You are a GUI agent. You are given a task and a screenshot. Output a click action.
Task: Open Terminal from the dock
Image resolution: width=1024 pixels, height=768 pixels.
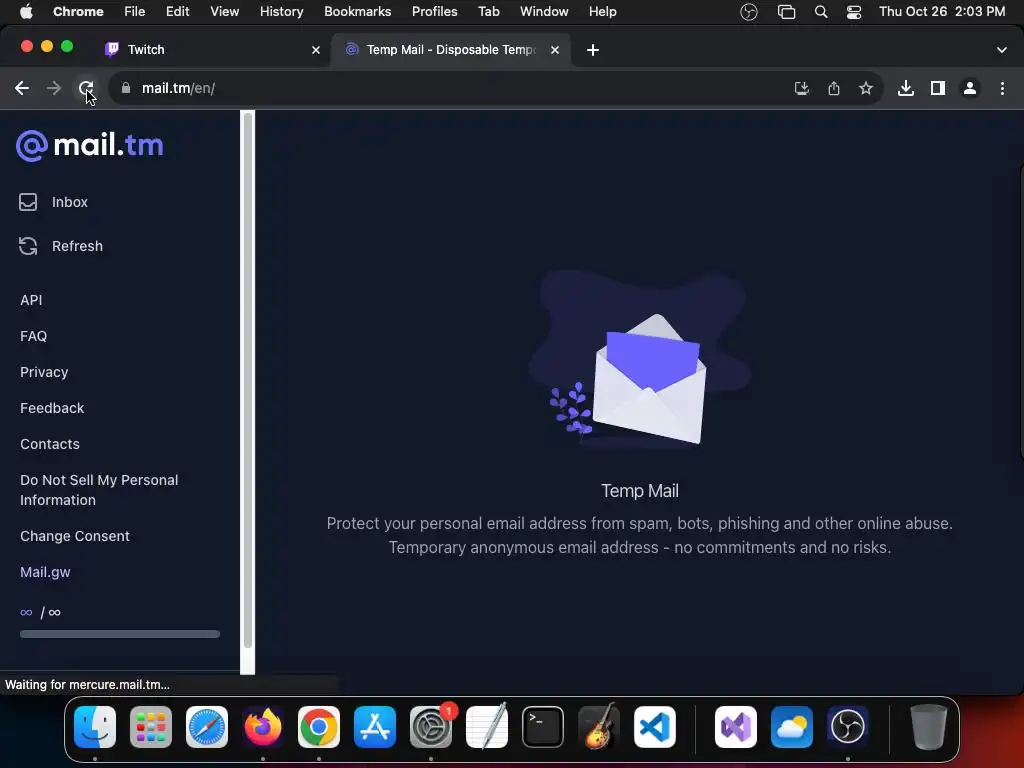coord(543,727)
